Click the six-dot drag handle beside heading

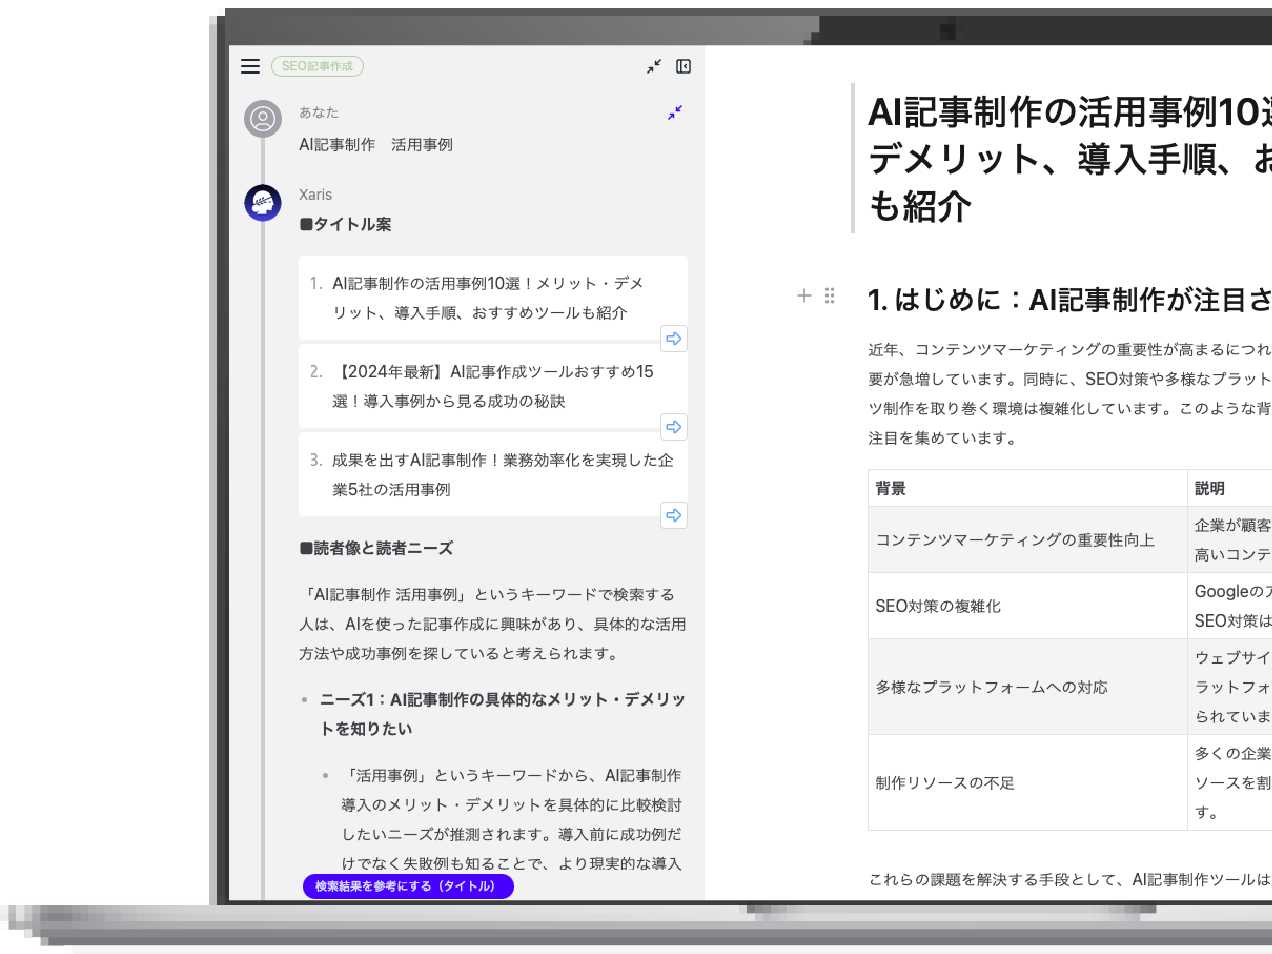(x=830, y=295)
